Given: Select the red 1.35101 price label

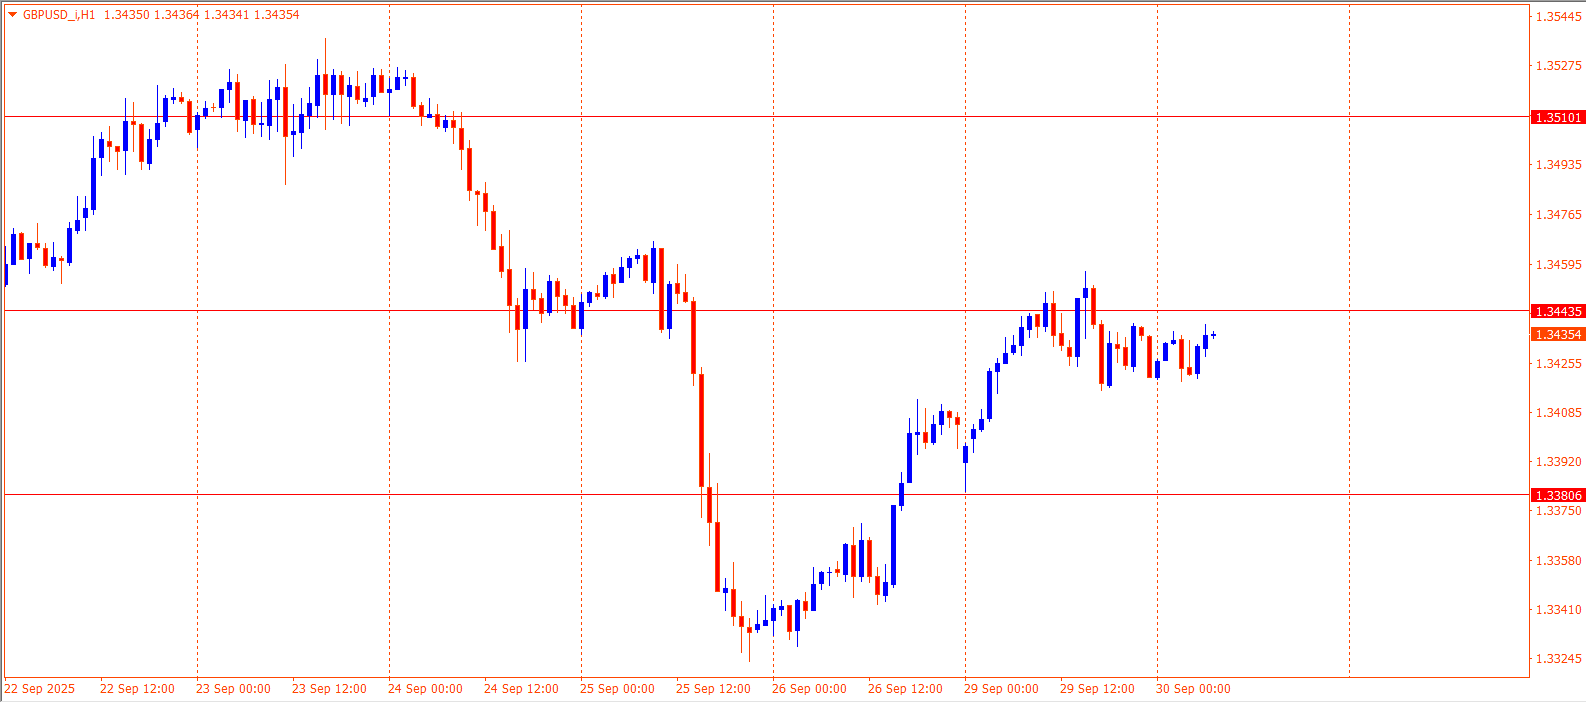Looking at the screenshot, I should point(1558,118).
